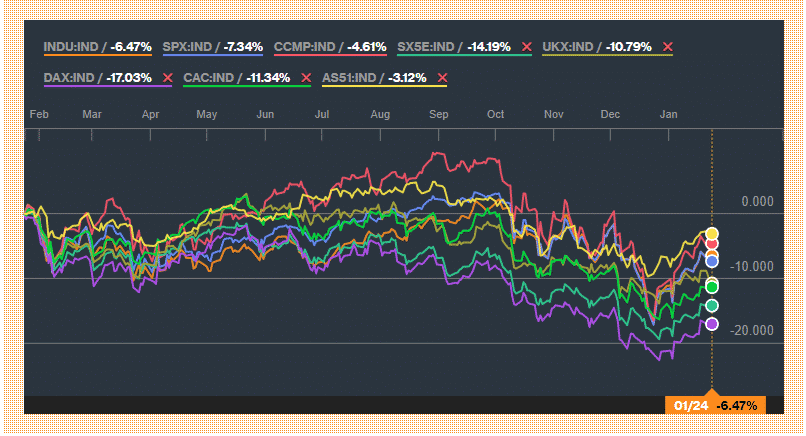Click the teal SX5E endpoint marker

coord(712,306)
